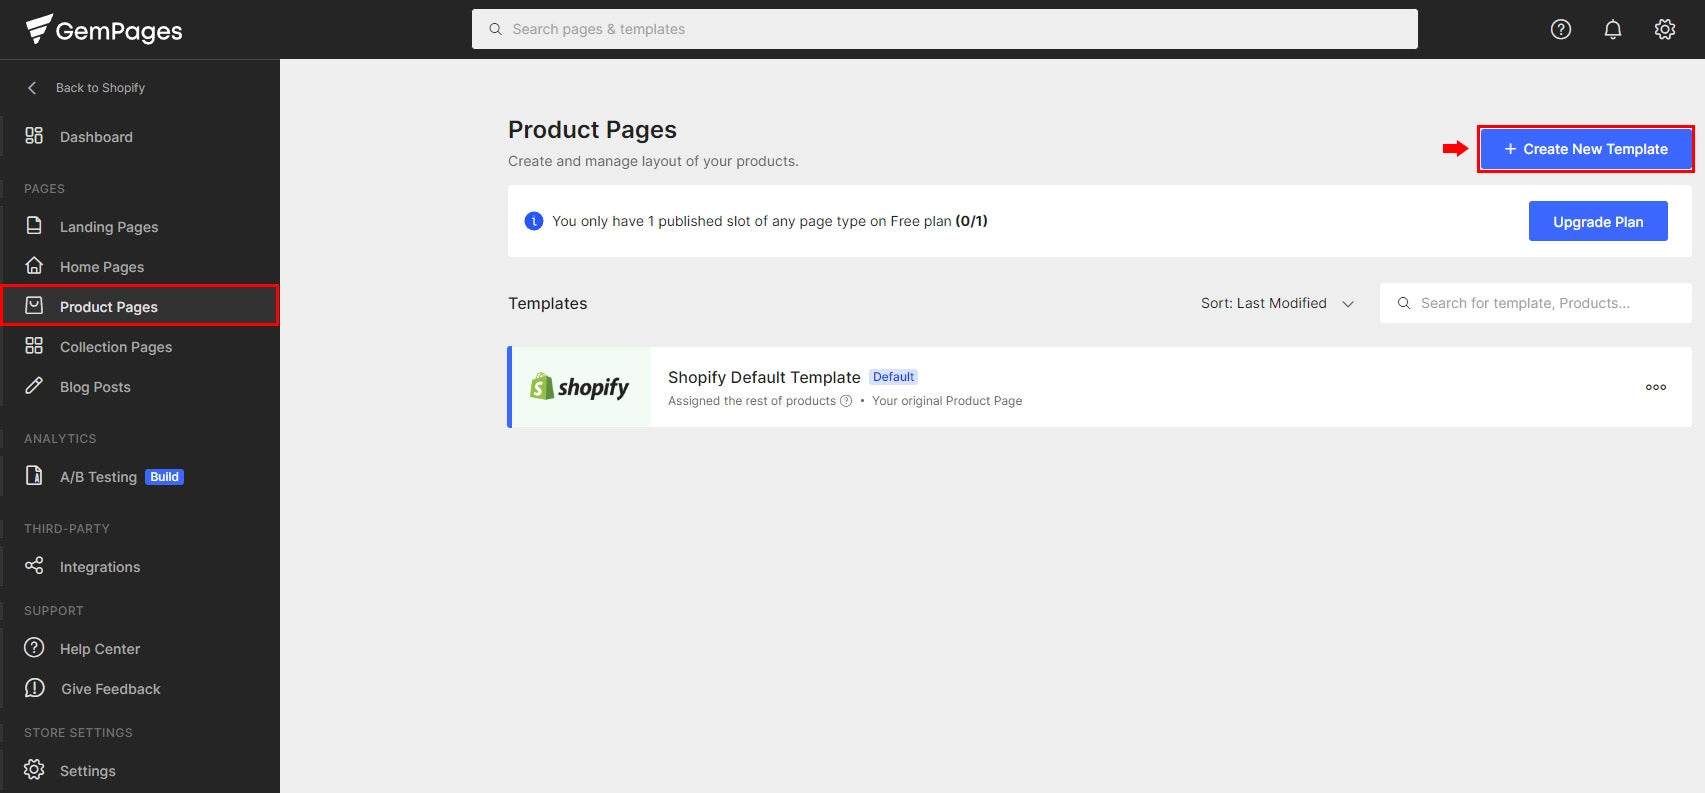This screenshot has width=1705, height=793.
Task: Click the magnifier icon in template search
Action: pyautogui.click(x=1404, y=303)
